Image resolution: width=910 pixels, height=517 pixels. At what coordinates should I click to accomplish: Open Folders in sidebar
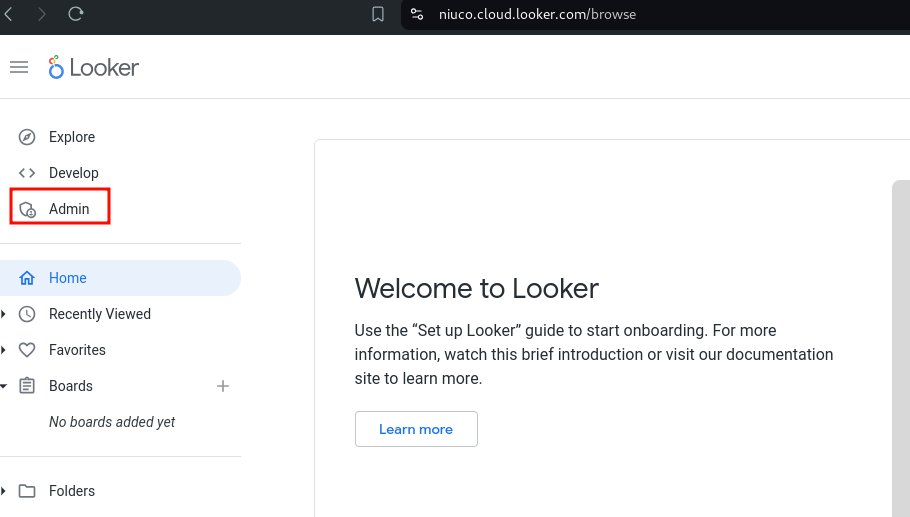[x=72, y=491]
